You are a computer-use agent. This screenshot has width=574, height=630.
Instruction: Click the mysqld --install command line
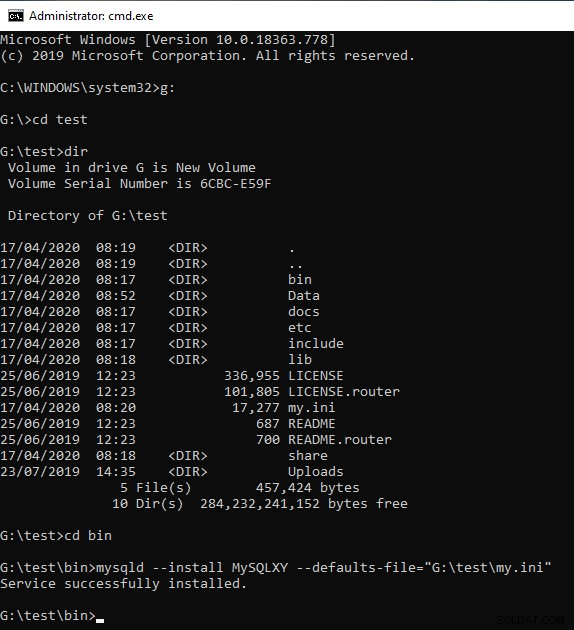click(276, 568)
